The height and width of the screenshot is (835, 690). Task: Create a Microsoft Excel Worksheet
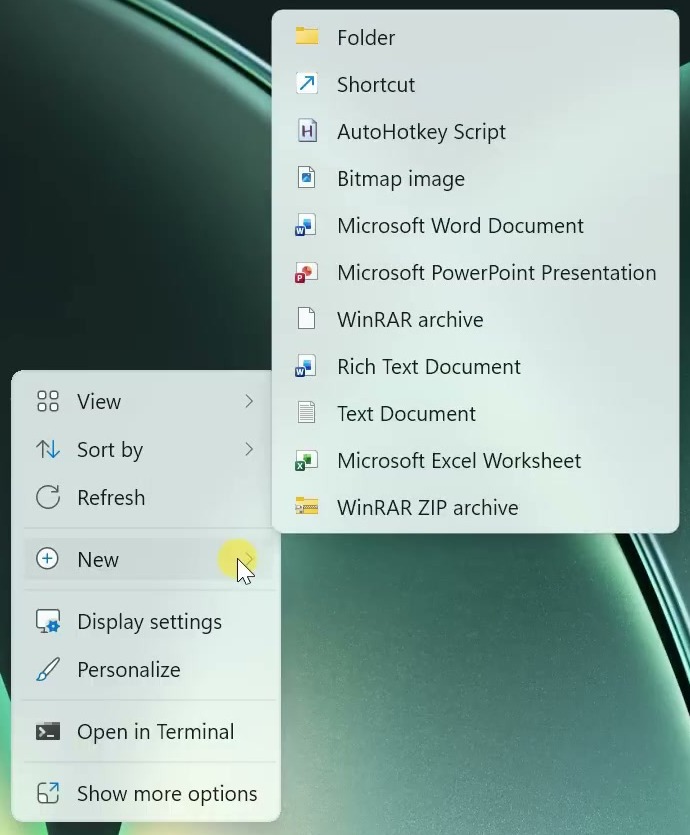pos(475,460)
